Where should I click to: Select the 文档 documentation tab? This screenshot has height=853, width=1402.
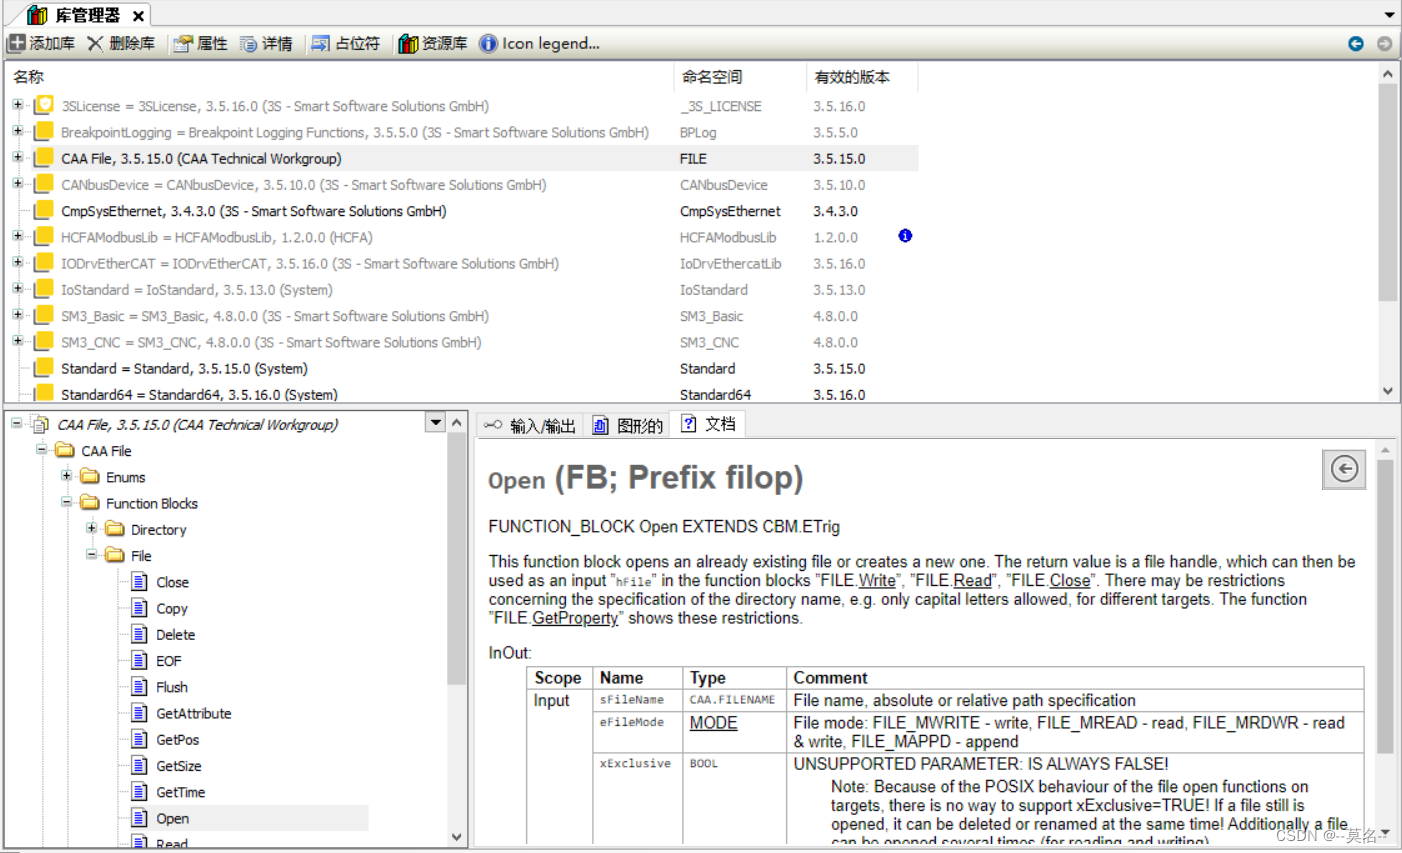[x=709, y=424]
